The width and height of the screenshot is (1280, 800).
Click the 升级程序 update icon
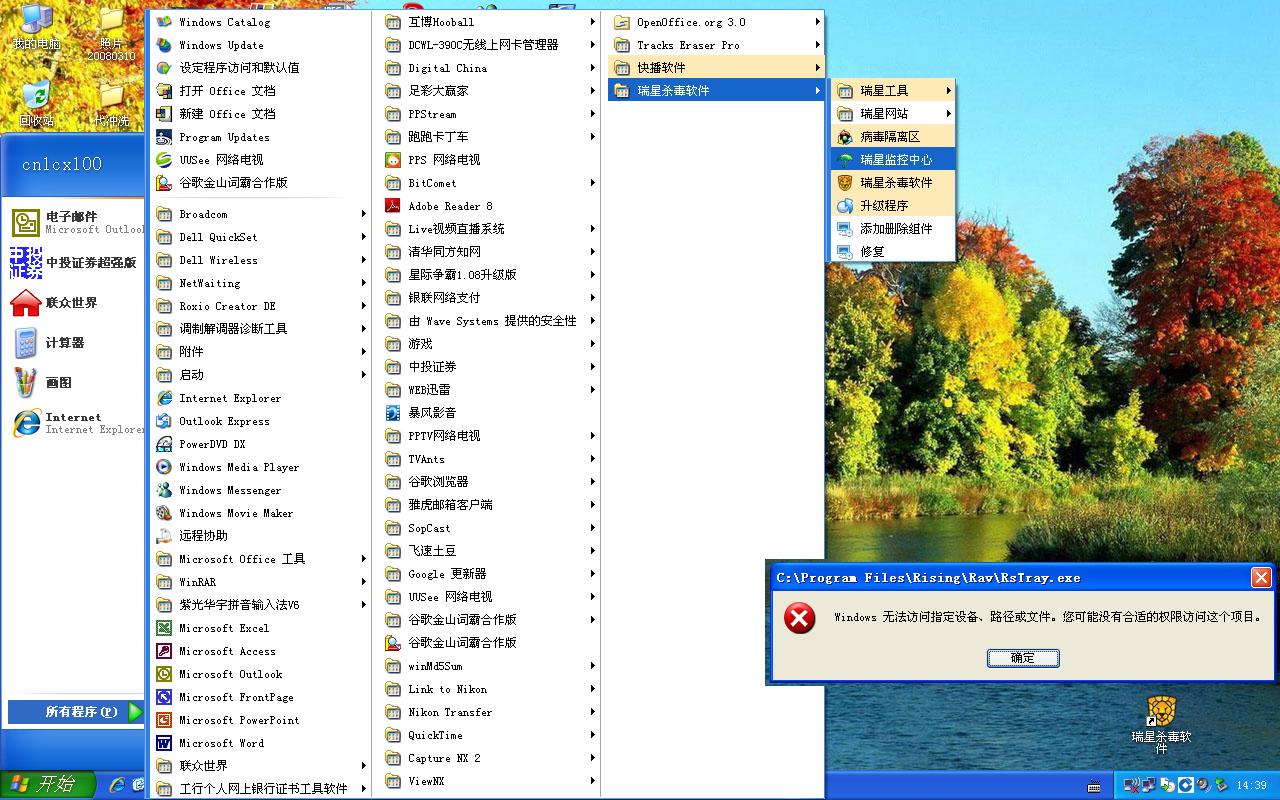pyautogui.click(x=845, y=206)
